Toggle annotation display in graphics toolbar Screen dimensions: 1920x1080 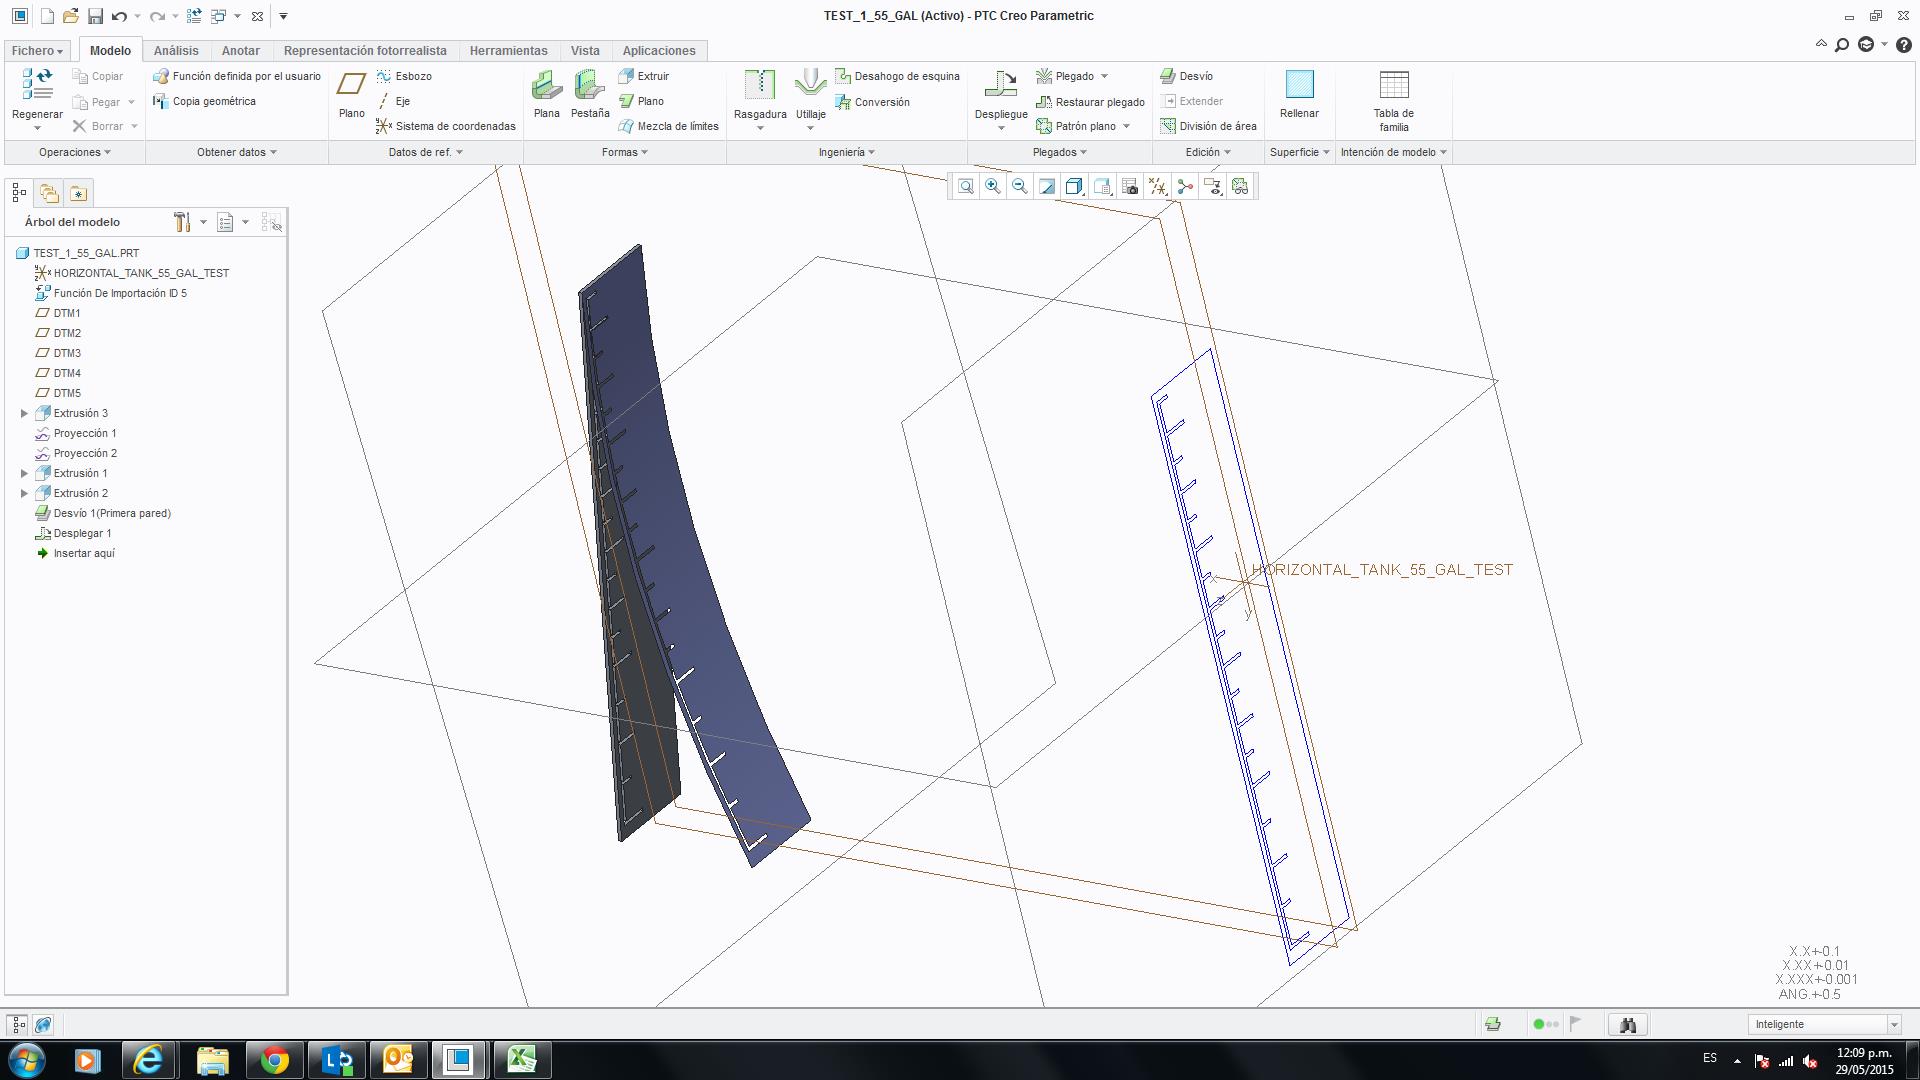coord(1212,186)
